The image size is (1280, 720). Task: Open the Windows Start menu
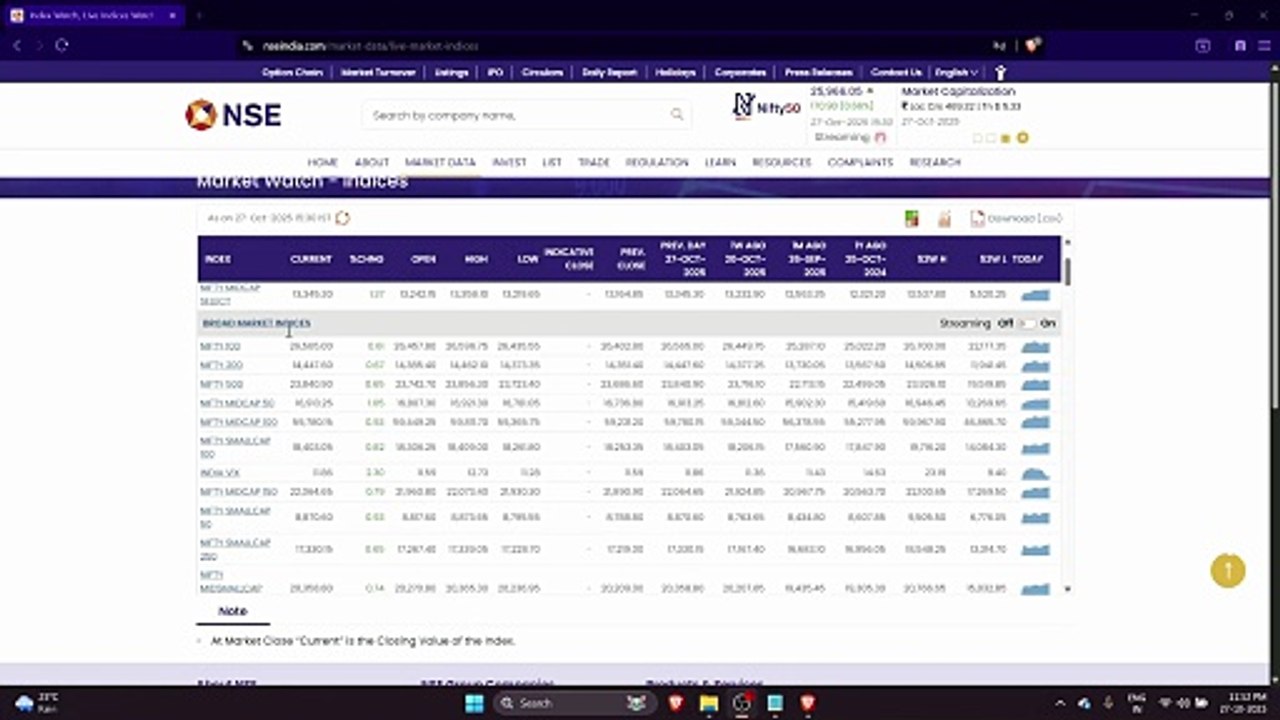pyautogui.click(x=474, y=703)
